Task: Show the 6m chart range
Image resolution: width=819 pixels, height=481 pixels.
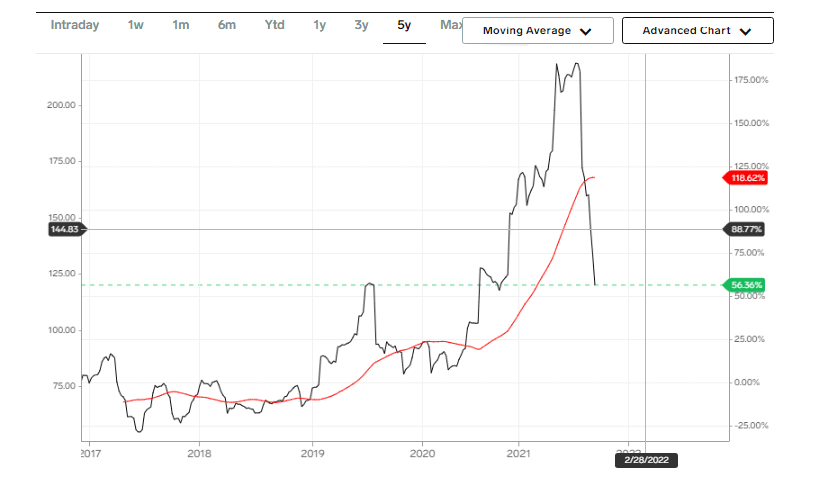Action: point(226,25)
